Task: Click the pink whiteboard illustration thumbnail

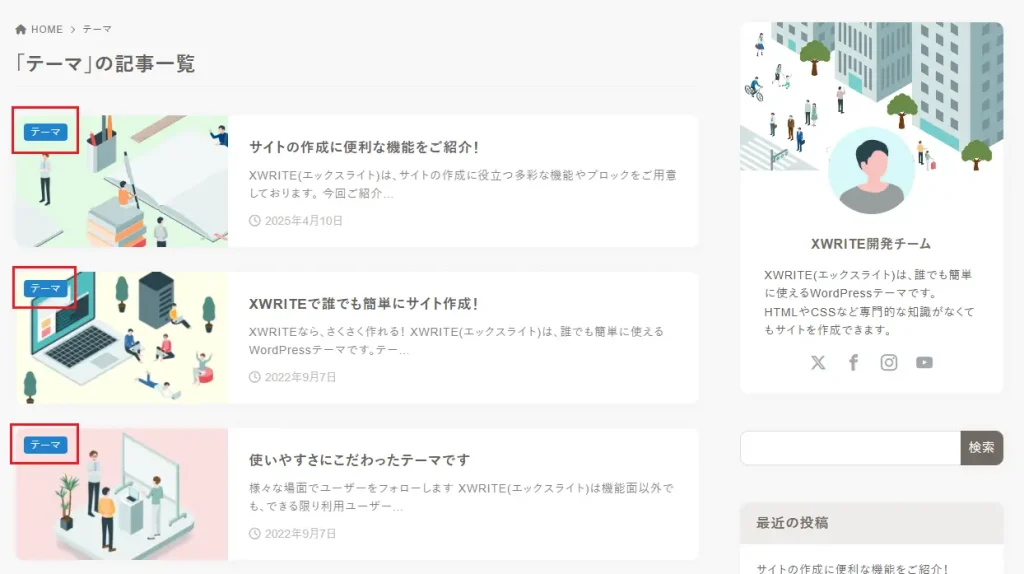Action: click(x=121, y=494)
